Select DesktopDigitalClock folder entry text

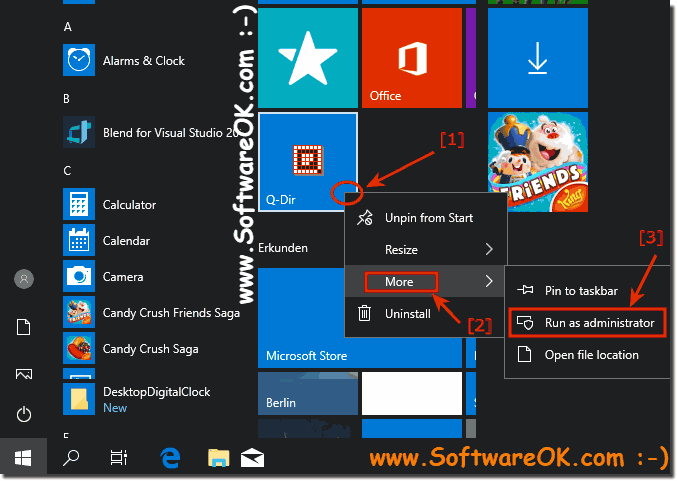pyautogui.click(x=157, y=392)
